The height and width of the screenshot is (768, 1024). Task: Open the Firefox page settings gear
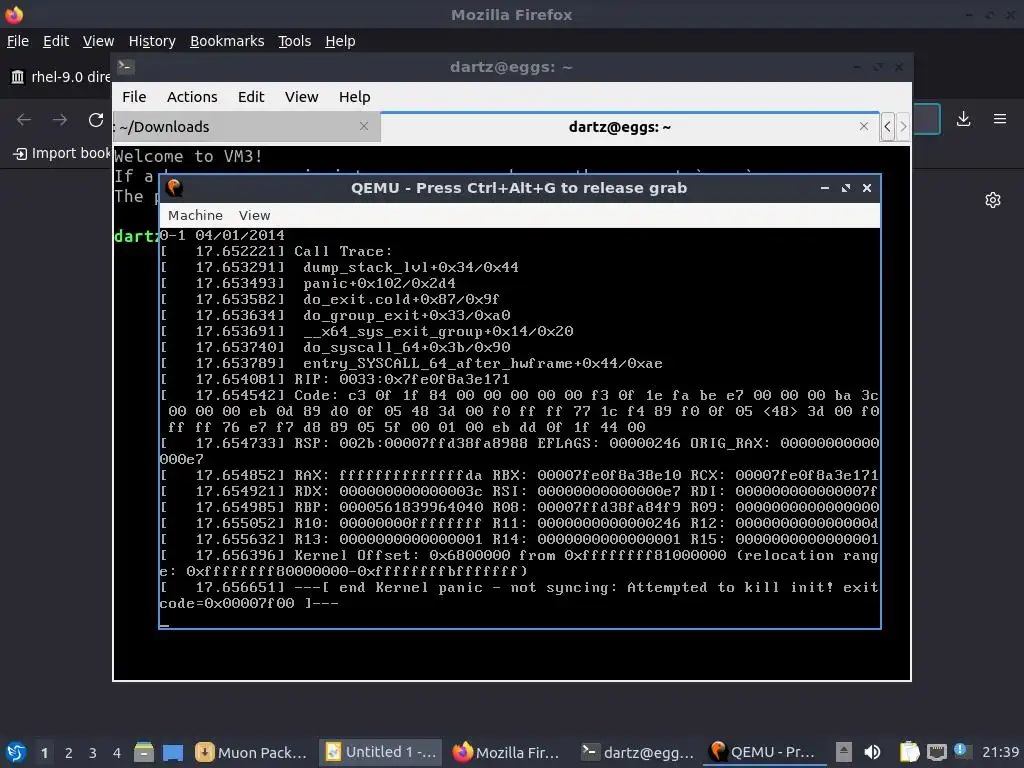click(x=993, y=200)
